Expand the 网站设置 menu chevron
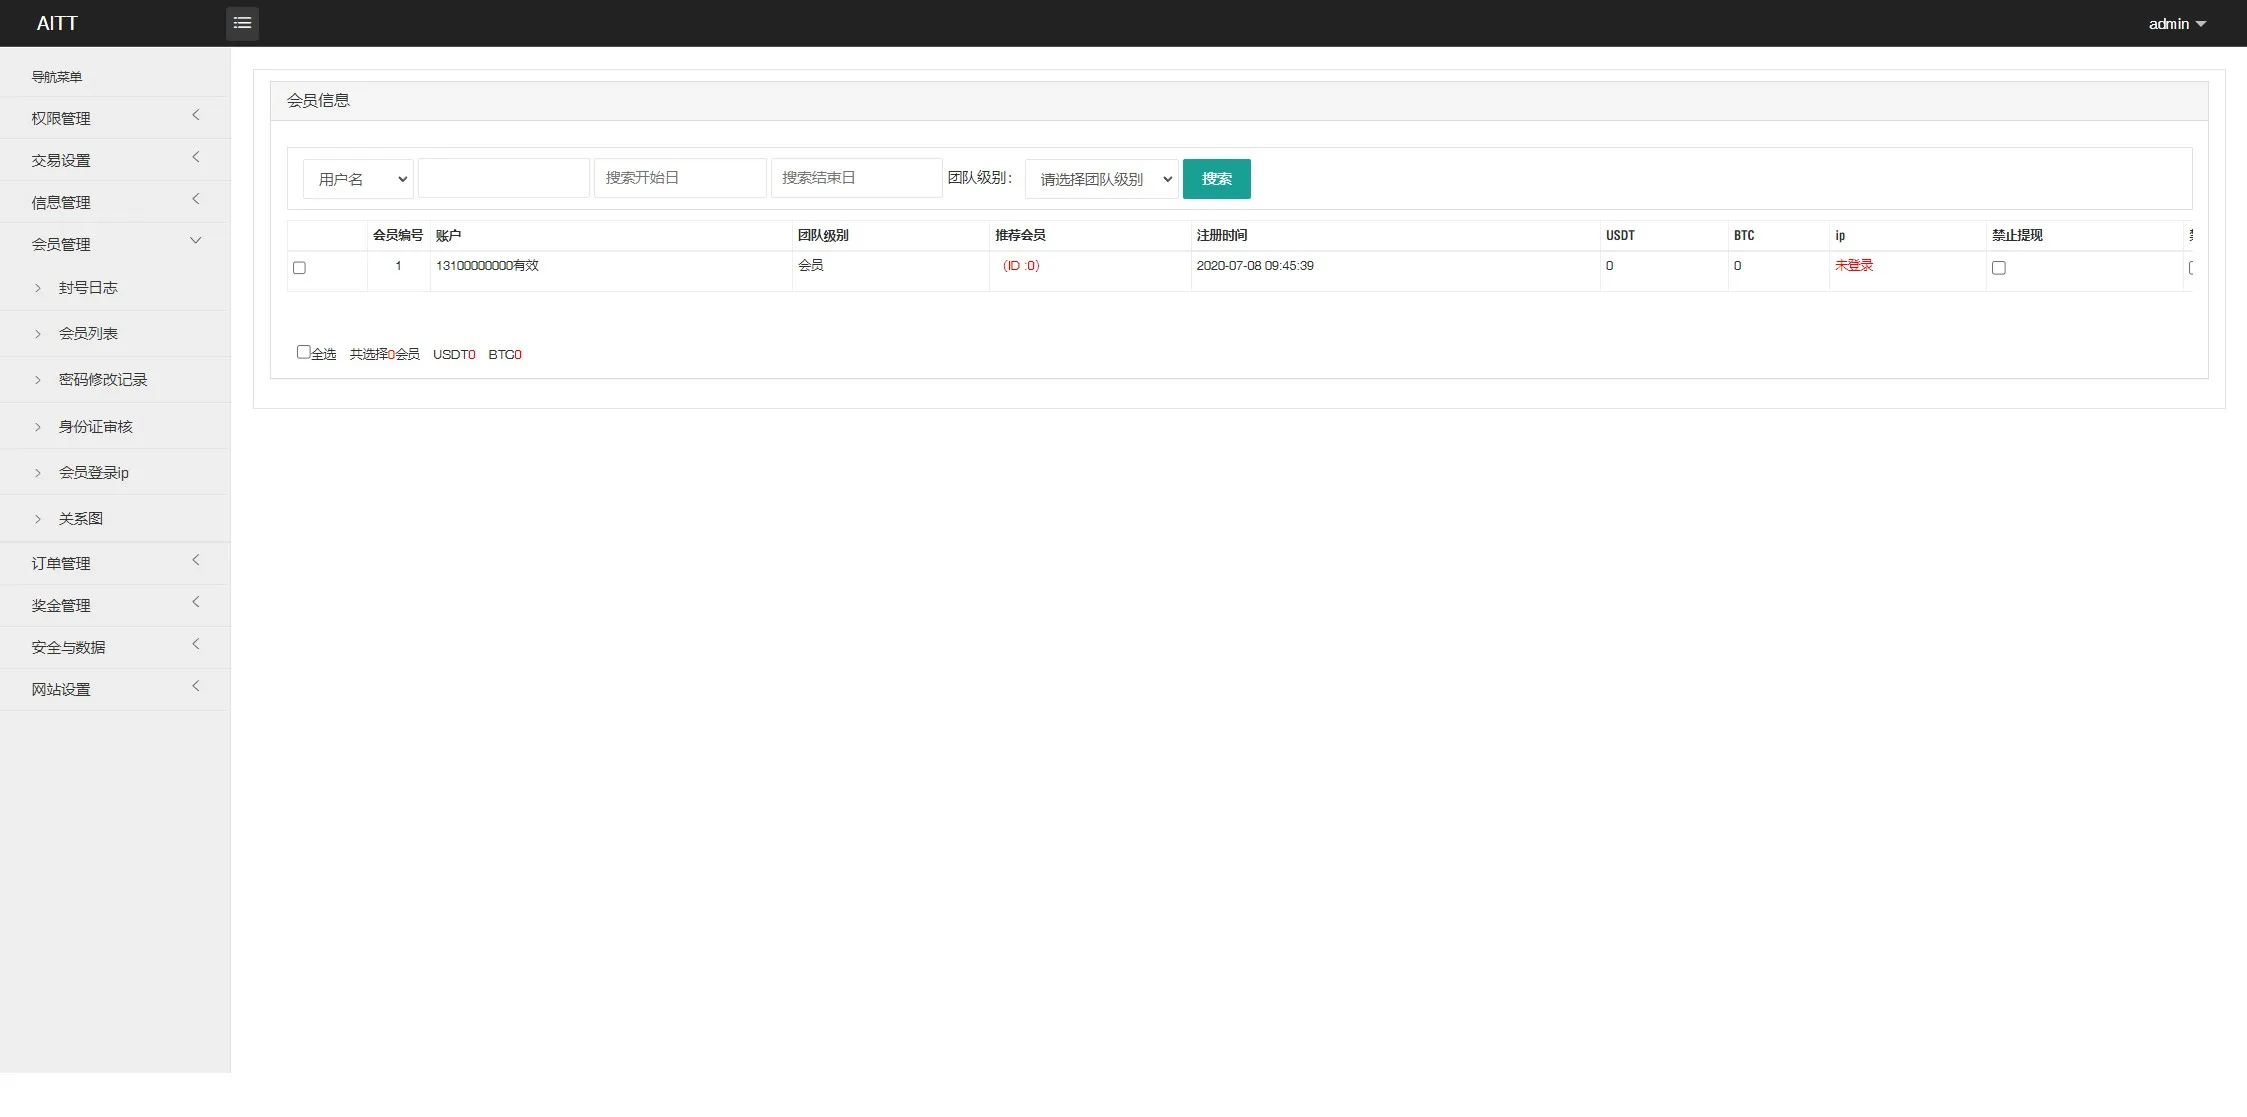2247x1117 pixels. (x=196, y=687)
